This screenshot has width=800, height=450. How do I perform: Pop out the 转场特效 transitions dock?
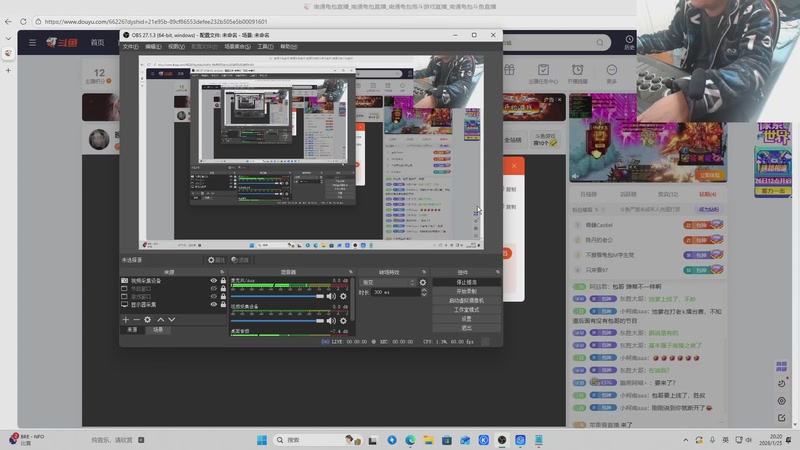[x=424, y=272]
